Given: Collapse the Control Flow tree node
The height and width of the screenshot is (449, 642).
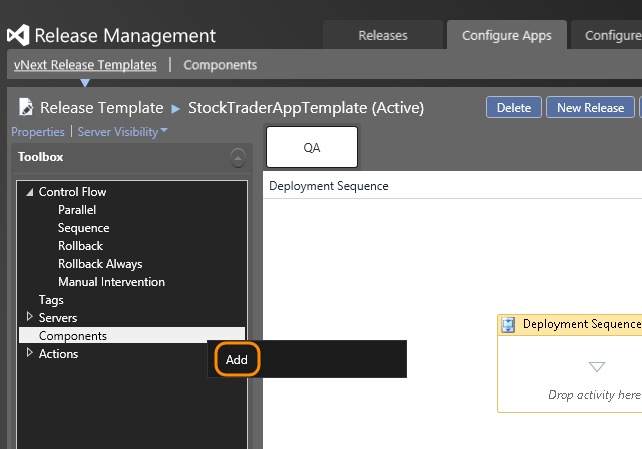Looking at the screenshot, I should (x=29, y=192).
